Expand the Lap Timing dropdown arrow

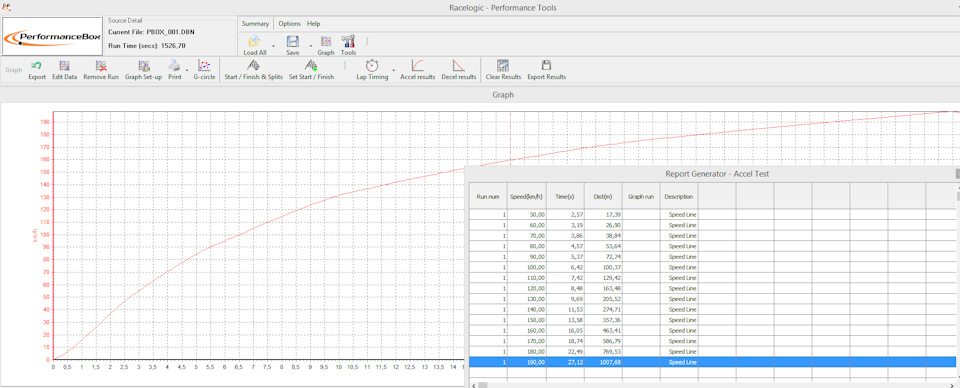click(x=394, y=69)
